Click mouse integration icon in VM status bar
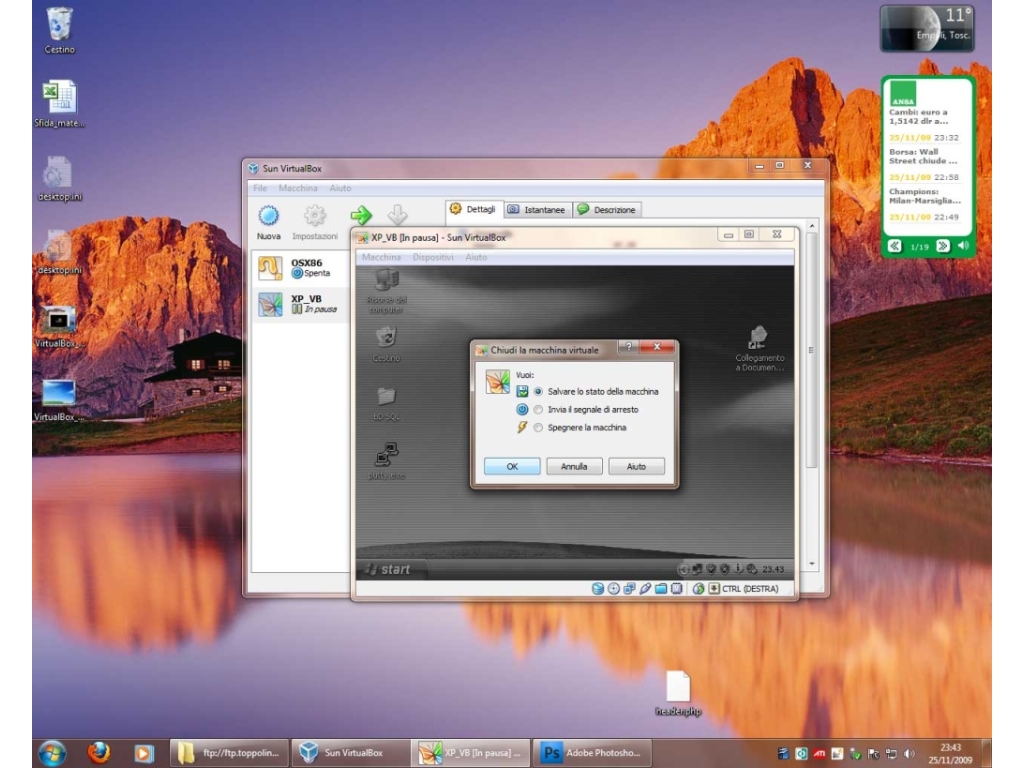Image resolution: width=1024 pixels, height=768 pixels. click(x=698, y=588)
